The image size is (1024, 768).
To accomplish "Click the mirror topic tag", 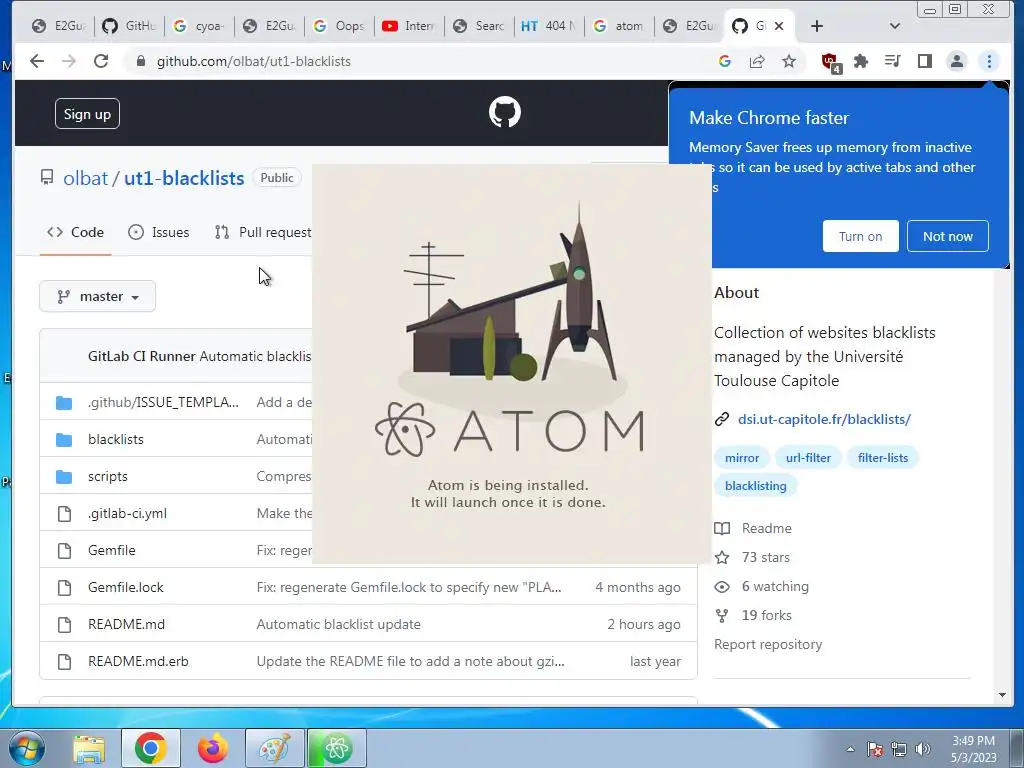I will (x=742, y=458).
